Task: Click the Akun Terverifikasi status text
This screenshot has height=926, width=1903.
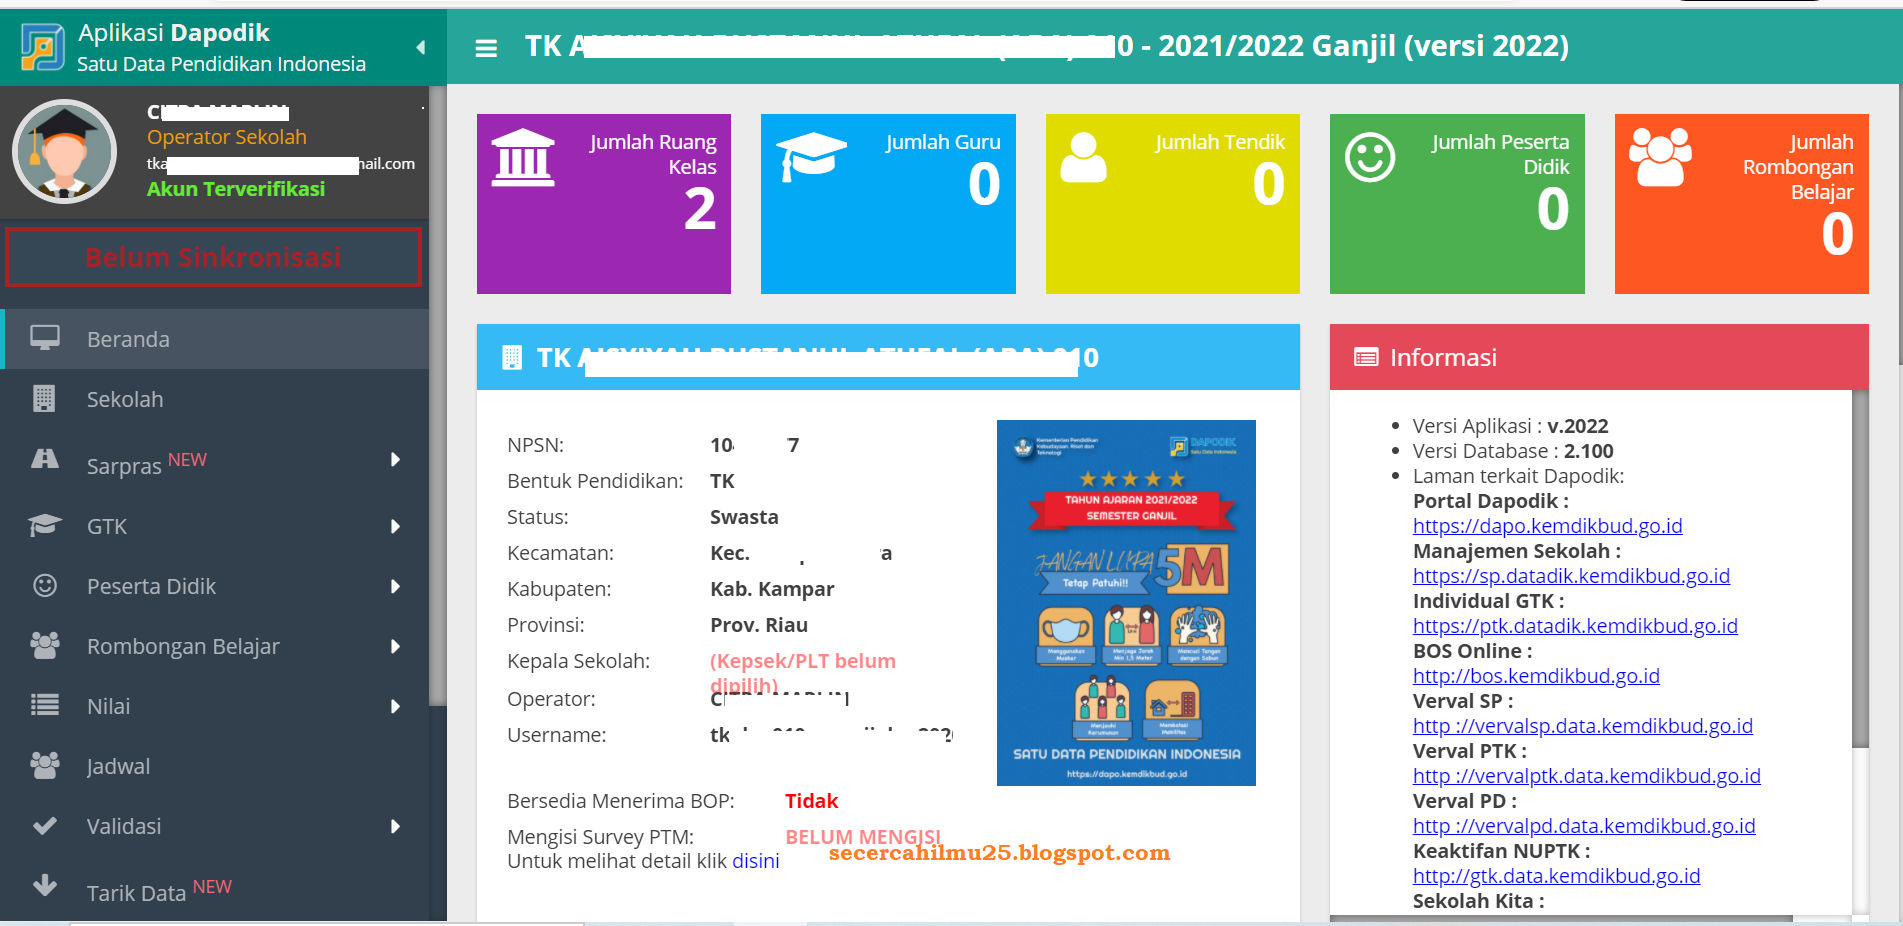Action: 236,189
